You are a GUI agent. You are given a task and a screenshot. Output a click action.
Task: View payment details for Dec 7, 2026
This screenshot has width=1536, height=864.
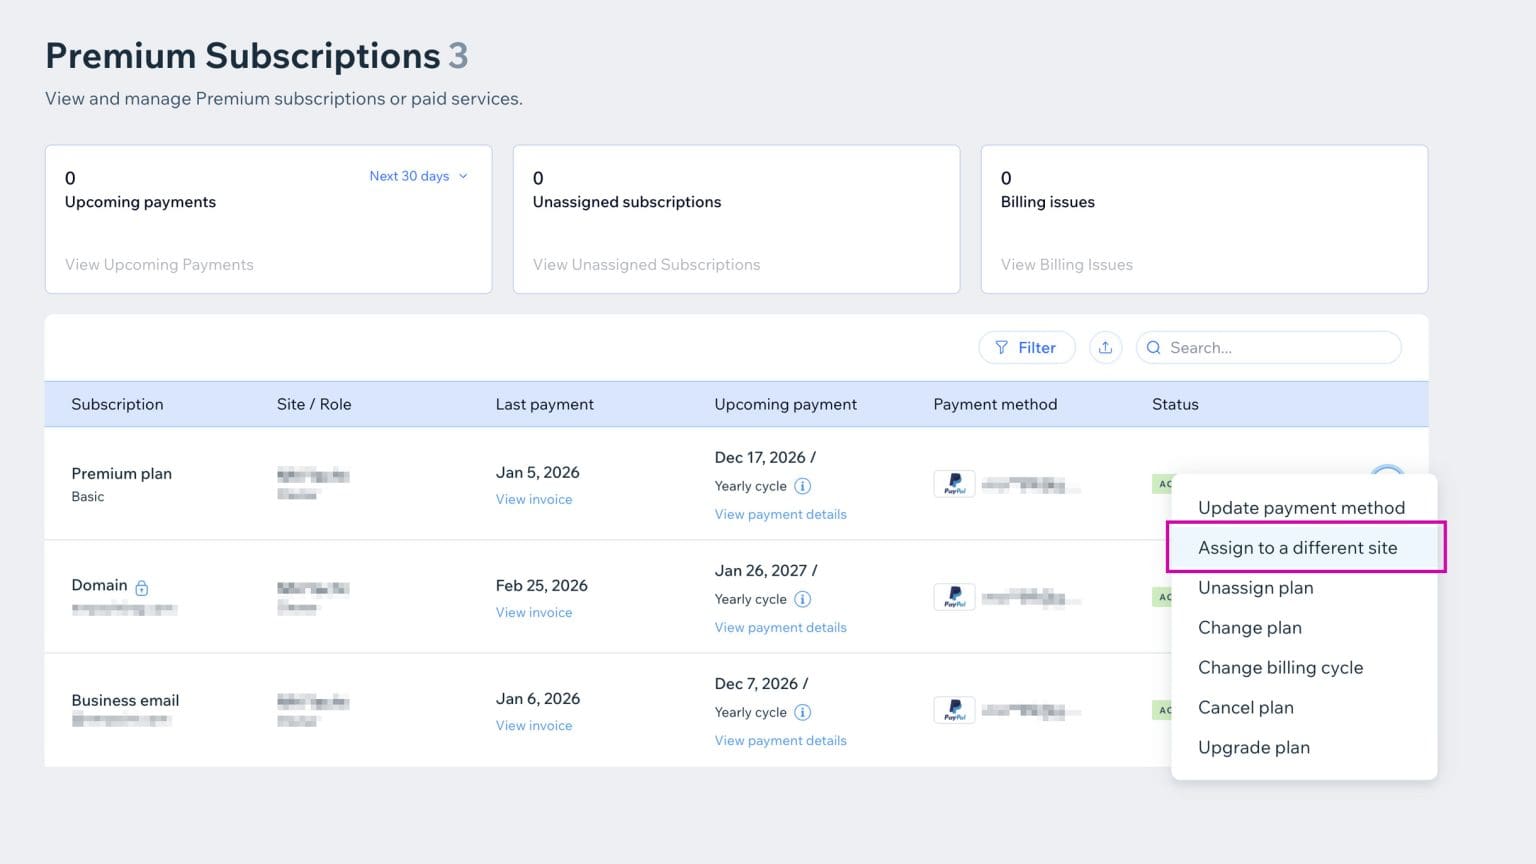click(780, 740)
